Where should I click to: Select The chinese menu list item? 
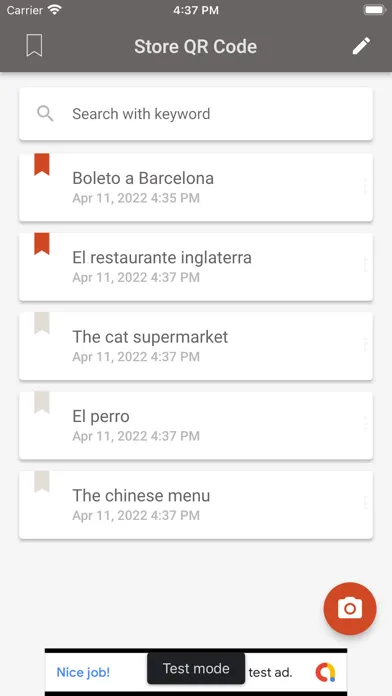196,505
